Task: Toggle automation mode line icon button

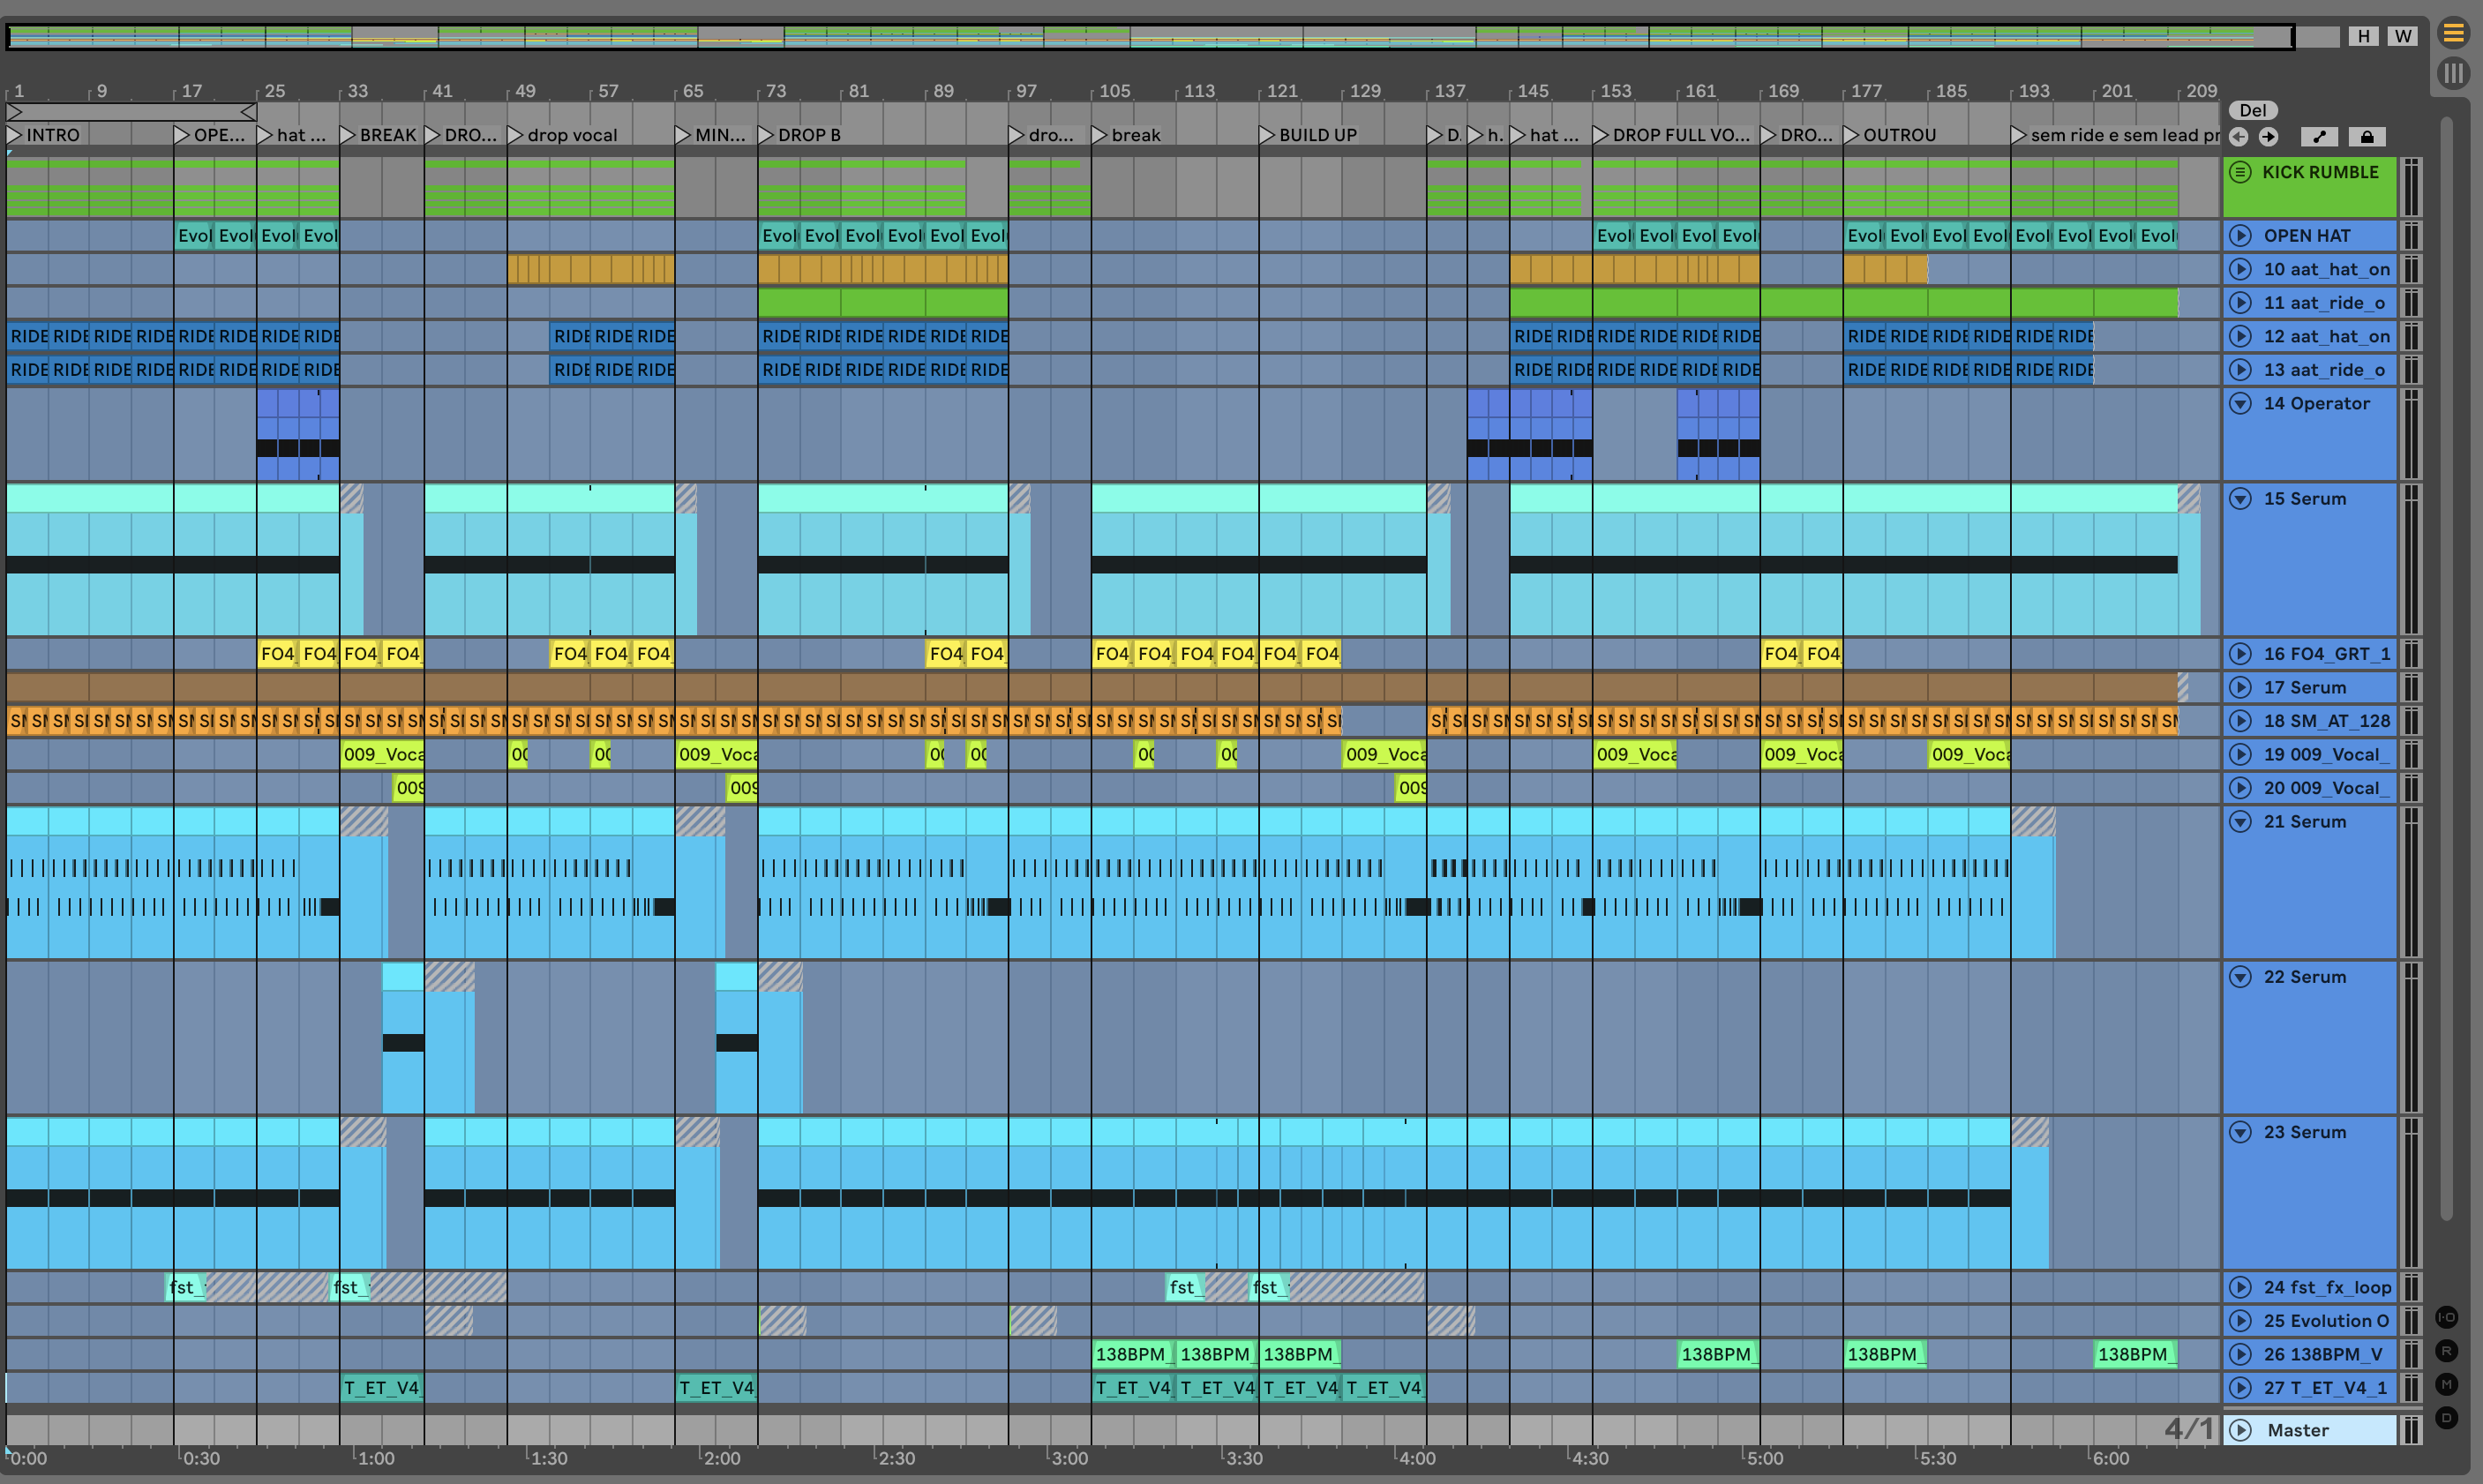Action: click(2320, 137)
